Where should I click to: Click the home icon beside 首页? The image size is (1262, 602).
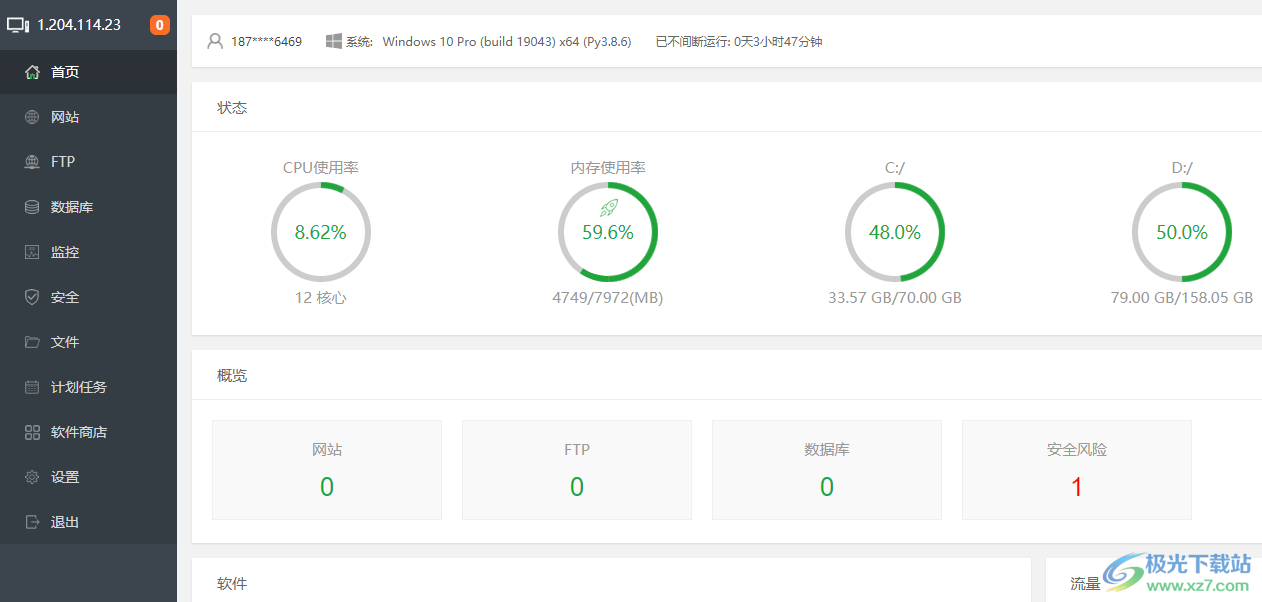pyautogui.click(x=32, y=72)
